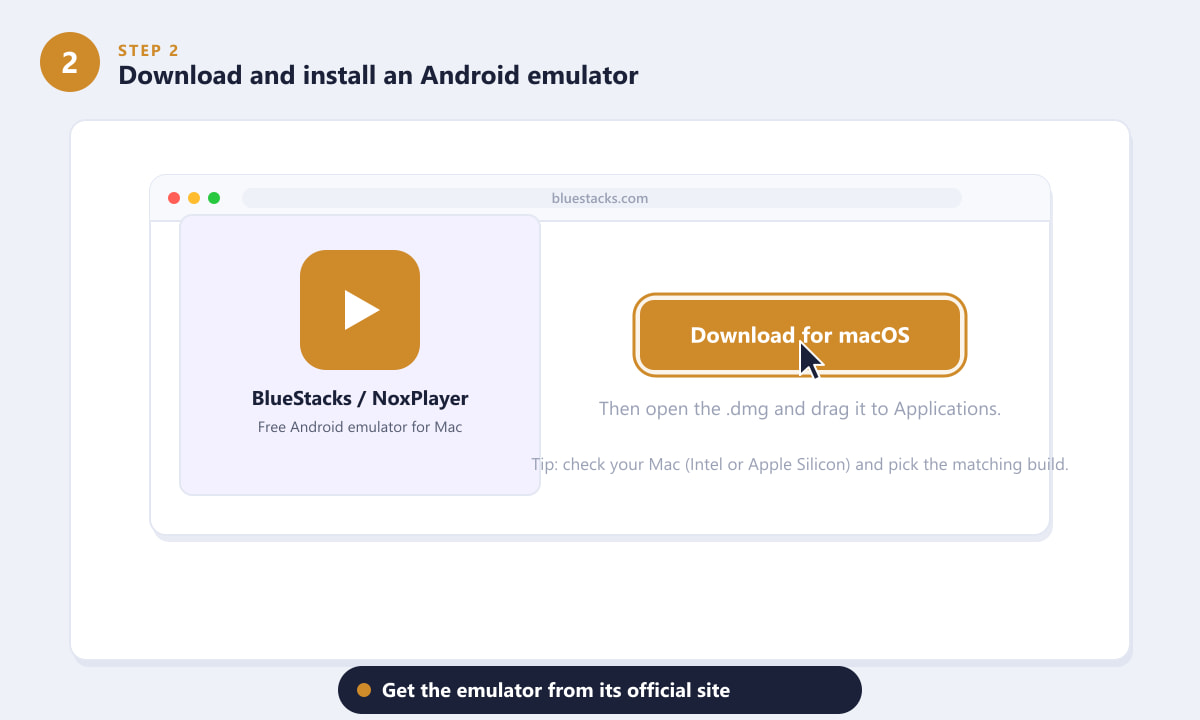Maximize the browser window with green dot
The width and height of the screenshot is (1200, 720).
point(214,198)
